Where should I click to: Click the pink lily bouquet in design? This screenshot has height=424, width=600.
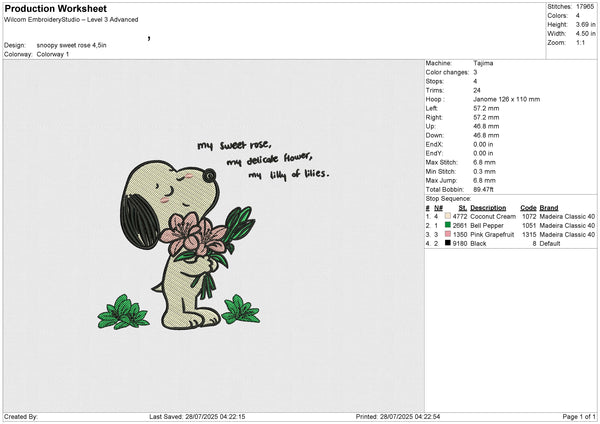[194, 233]
